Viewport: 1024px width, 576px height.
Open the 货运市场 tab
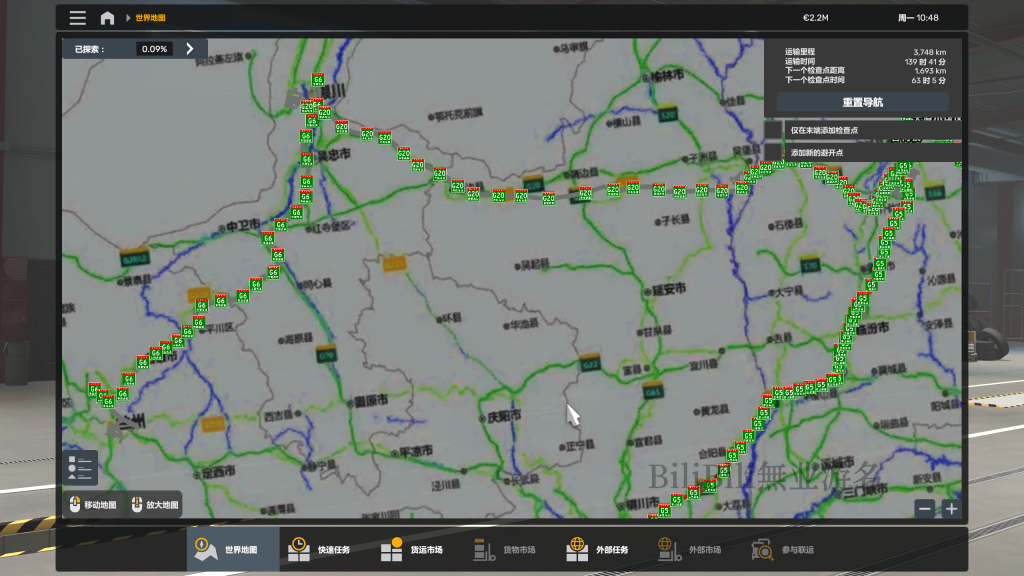pyautogui.click(x=415, y=549)
